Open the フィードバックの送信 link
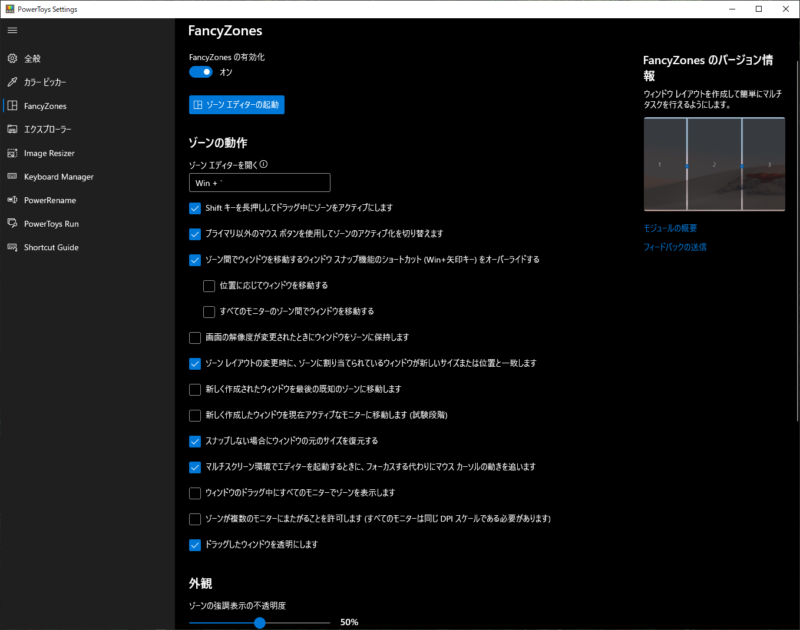The image size is (800, 630). [x=675, y=247]
